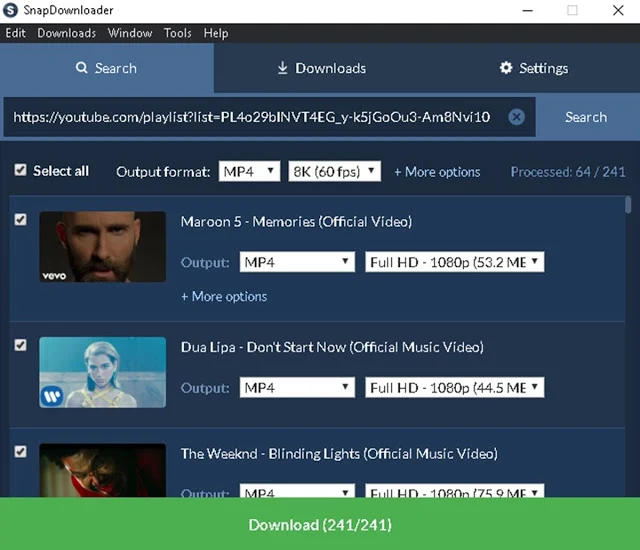Screen dimensions: 640x550
Task: Open Maroon 5 MP4 output dropdown
Action: coord(297,262)
